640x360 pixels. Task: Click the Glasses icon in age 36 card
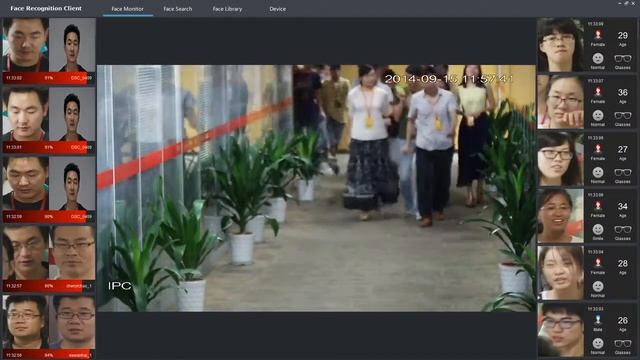[x=622, y=116]
